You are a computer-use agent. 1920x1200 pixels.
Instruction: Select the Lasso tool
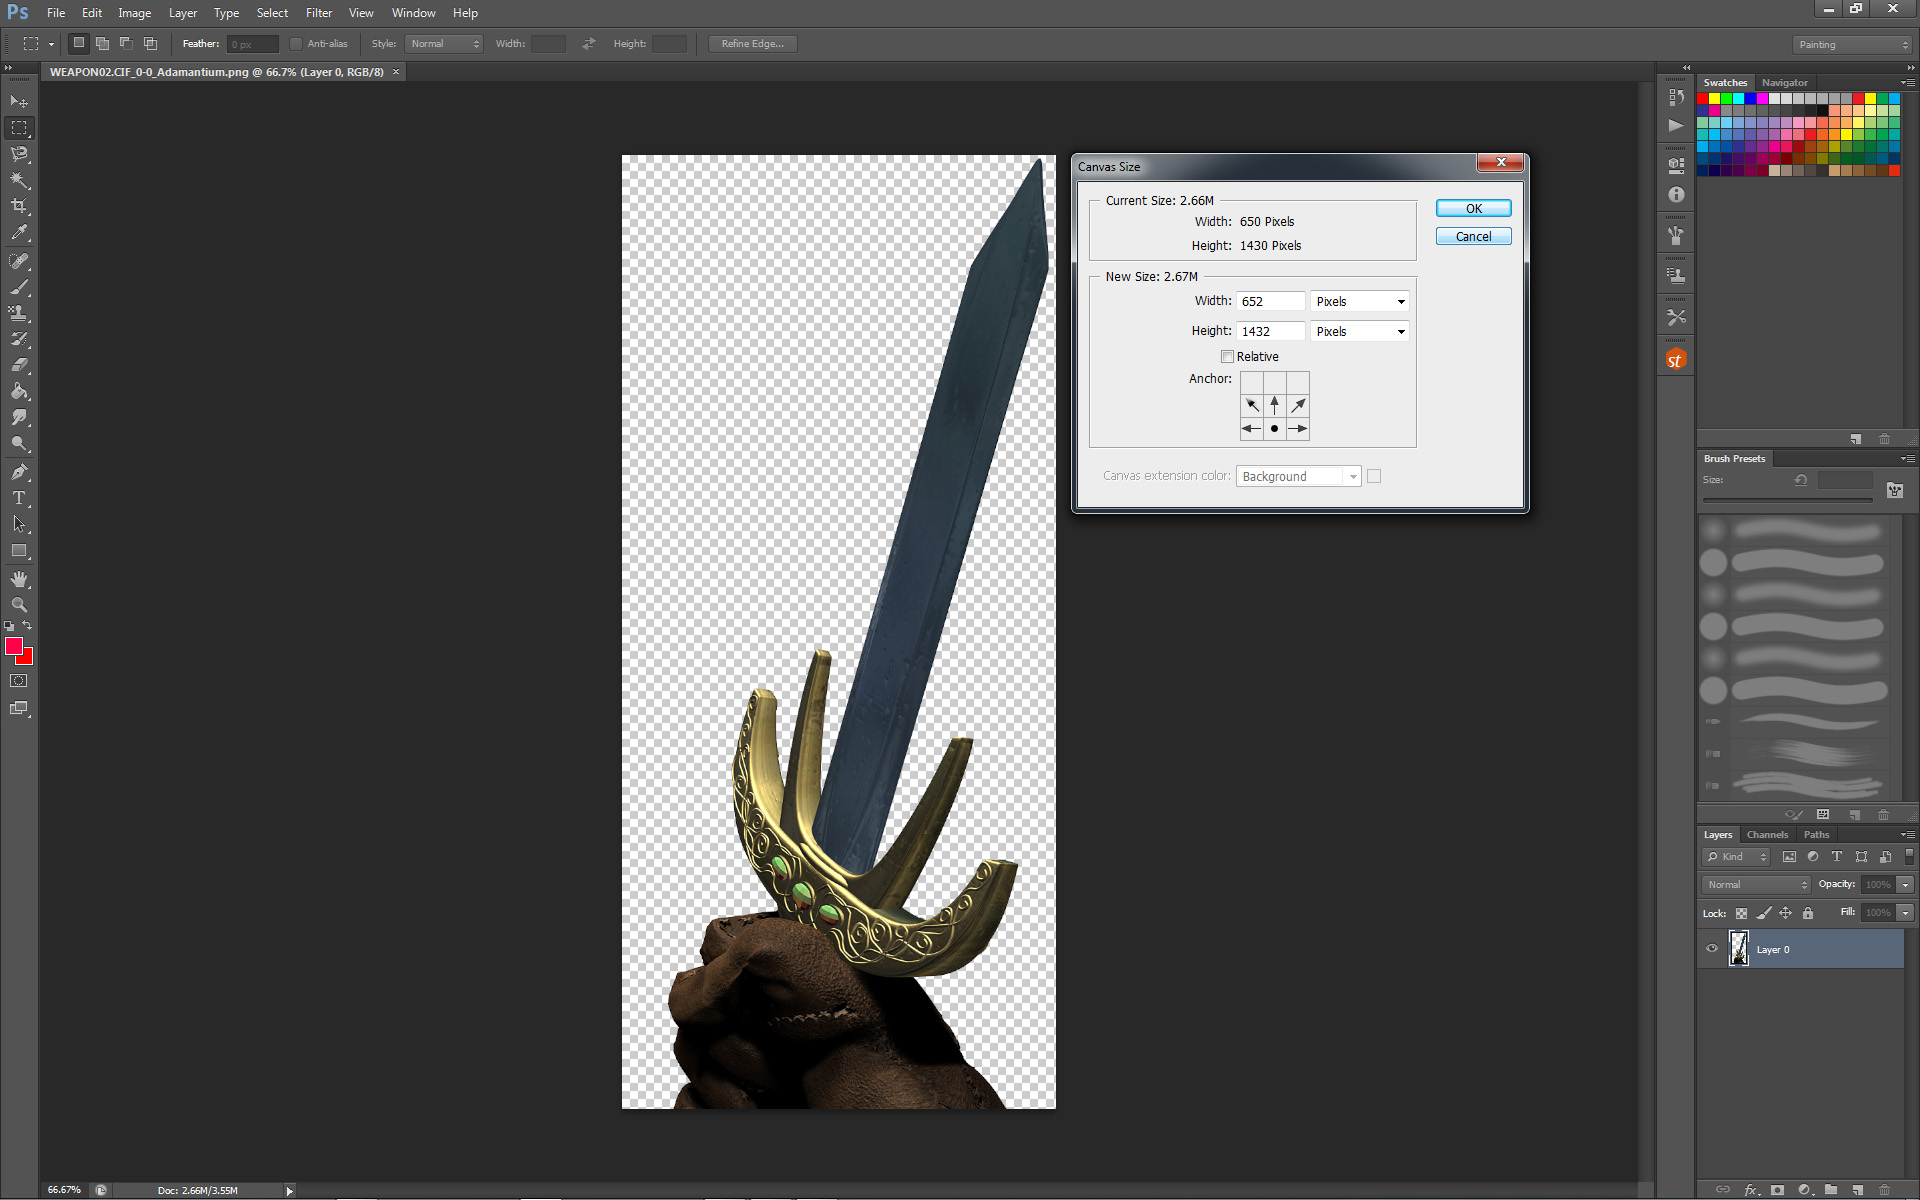click(x=19, y=154)
